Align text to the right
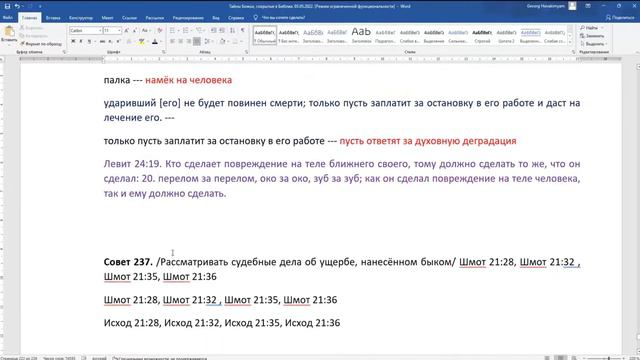Screen dimensions: 640x360 pos(189,41)
